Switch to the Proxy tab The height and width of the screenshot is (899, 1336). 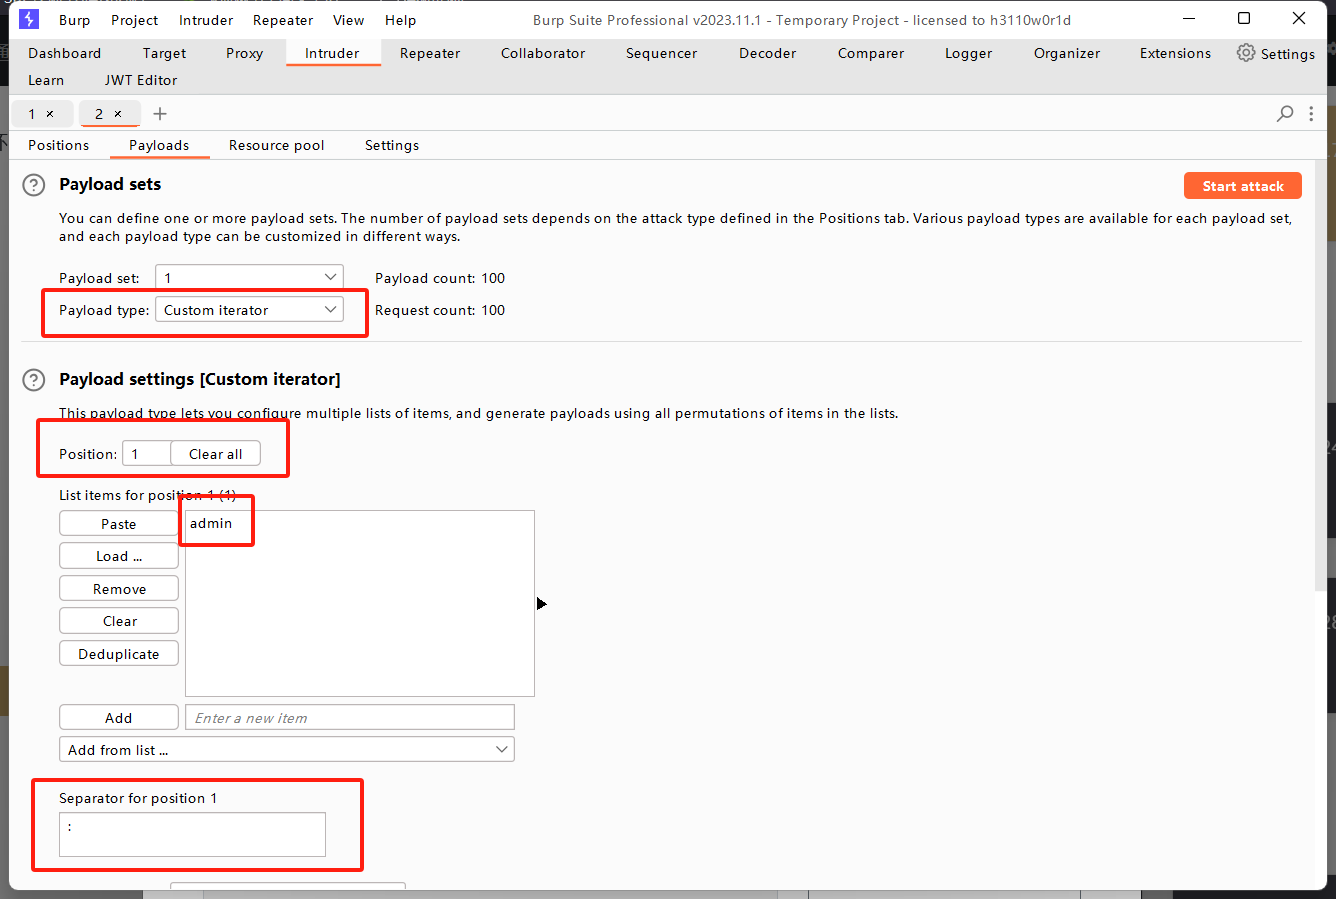tap(244, 53)
